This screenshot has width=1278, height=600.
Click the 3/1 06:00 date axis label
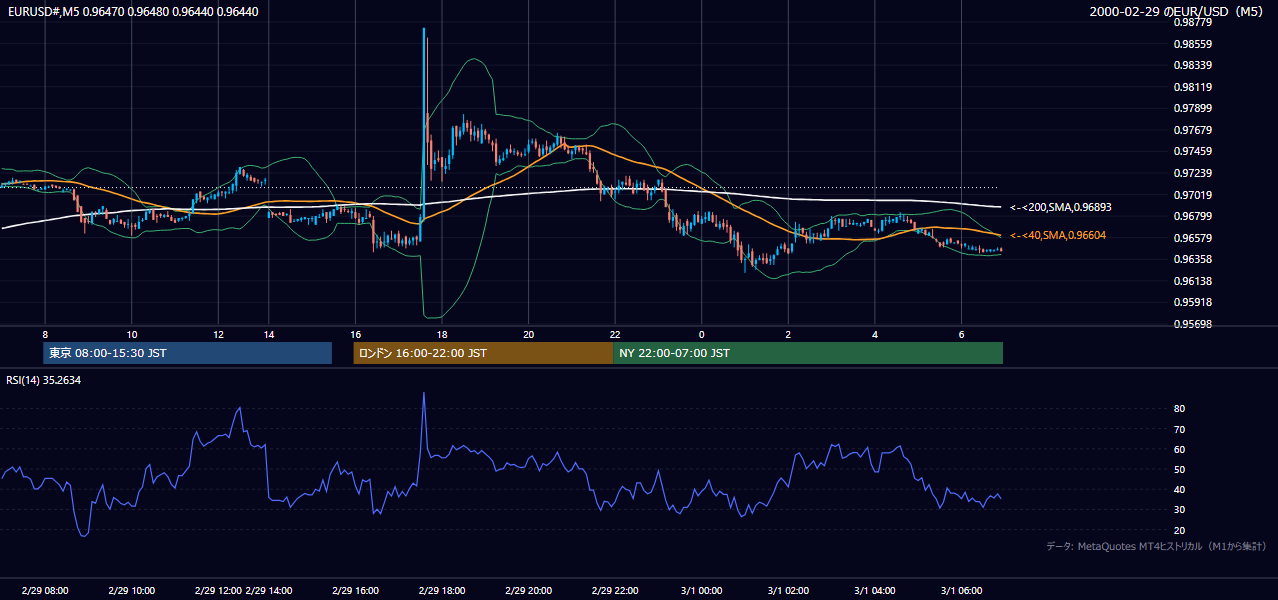pyautogui.click(x=962, y=591)
